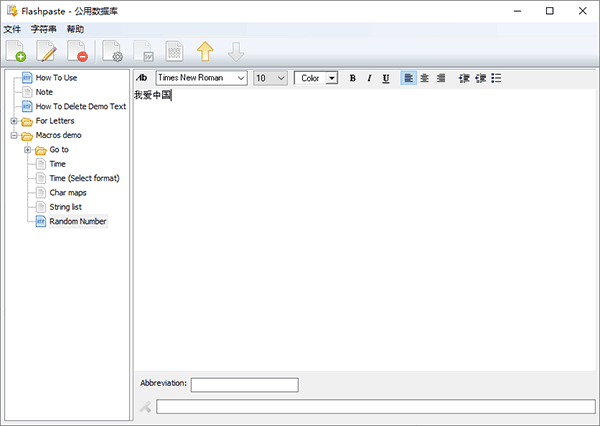Click the delete string icon with red minus
The width and height of the screenshot is (600, 426).
tap(77, 51)
